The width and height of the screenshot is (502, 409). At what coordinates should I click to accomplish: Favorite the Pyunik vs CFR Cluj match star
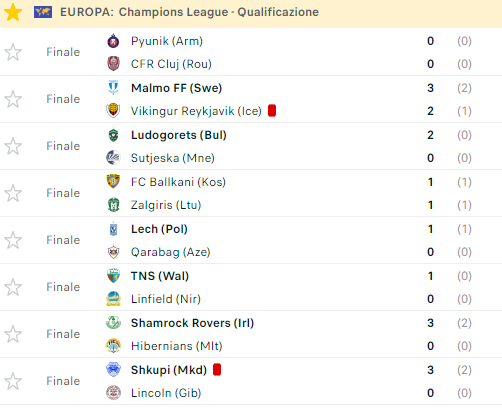pyautogui.click(x=13, y=52)
